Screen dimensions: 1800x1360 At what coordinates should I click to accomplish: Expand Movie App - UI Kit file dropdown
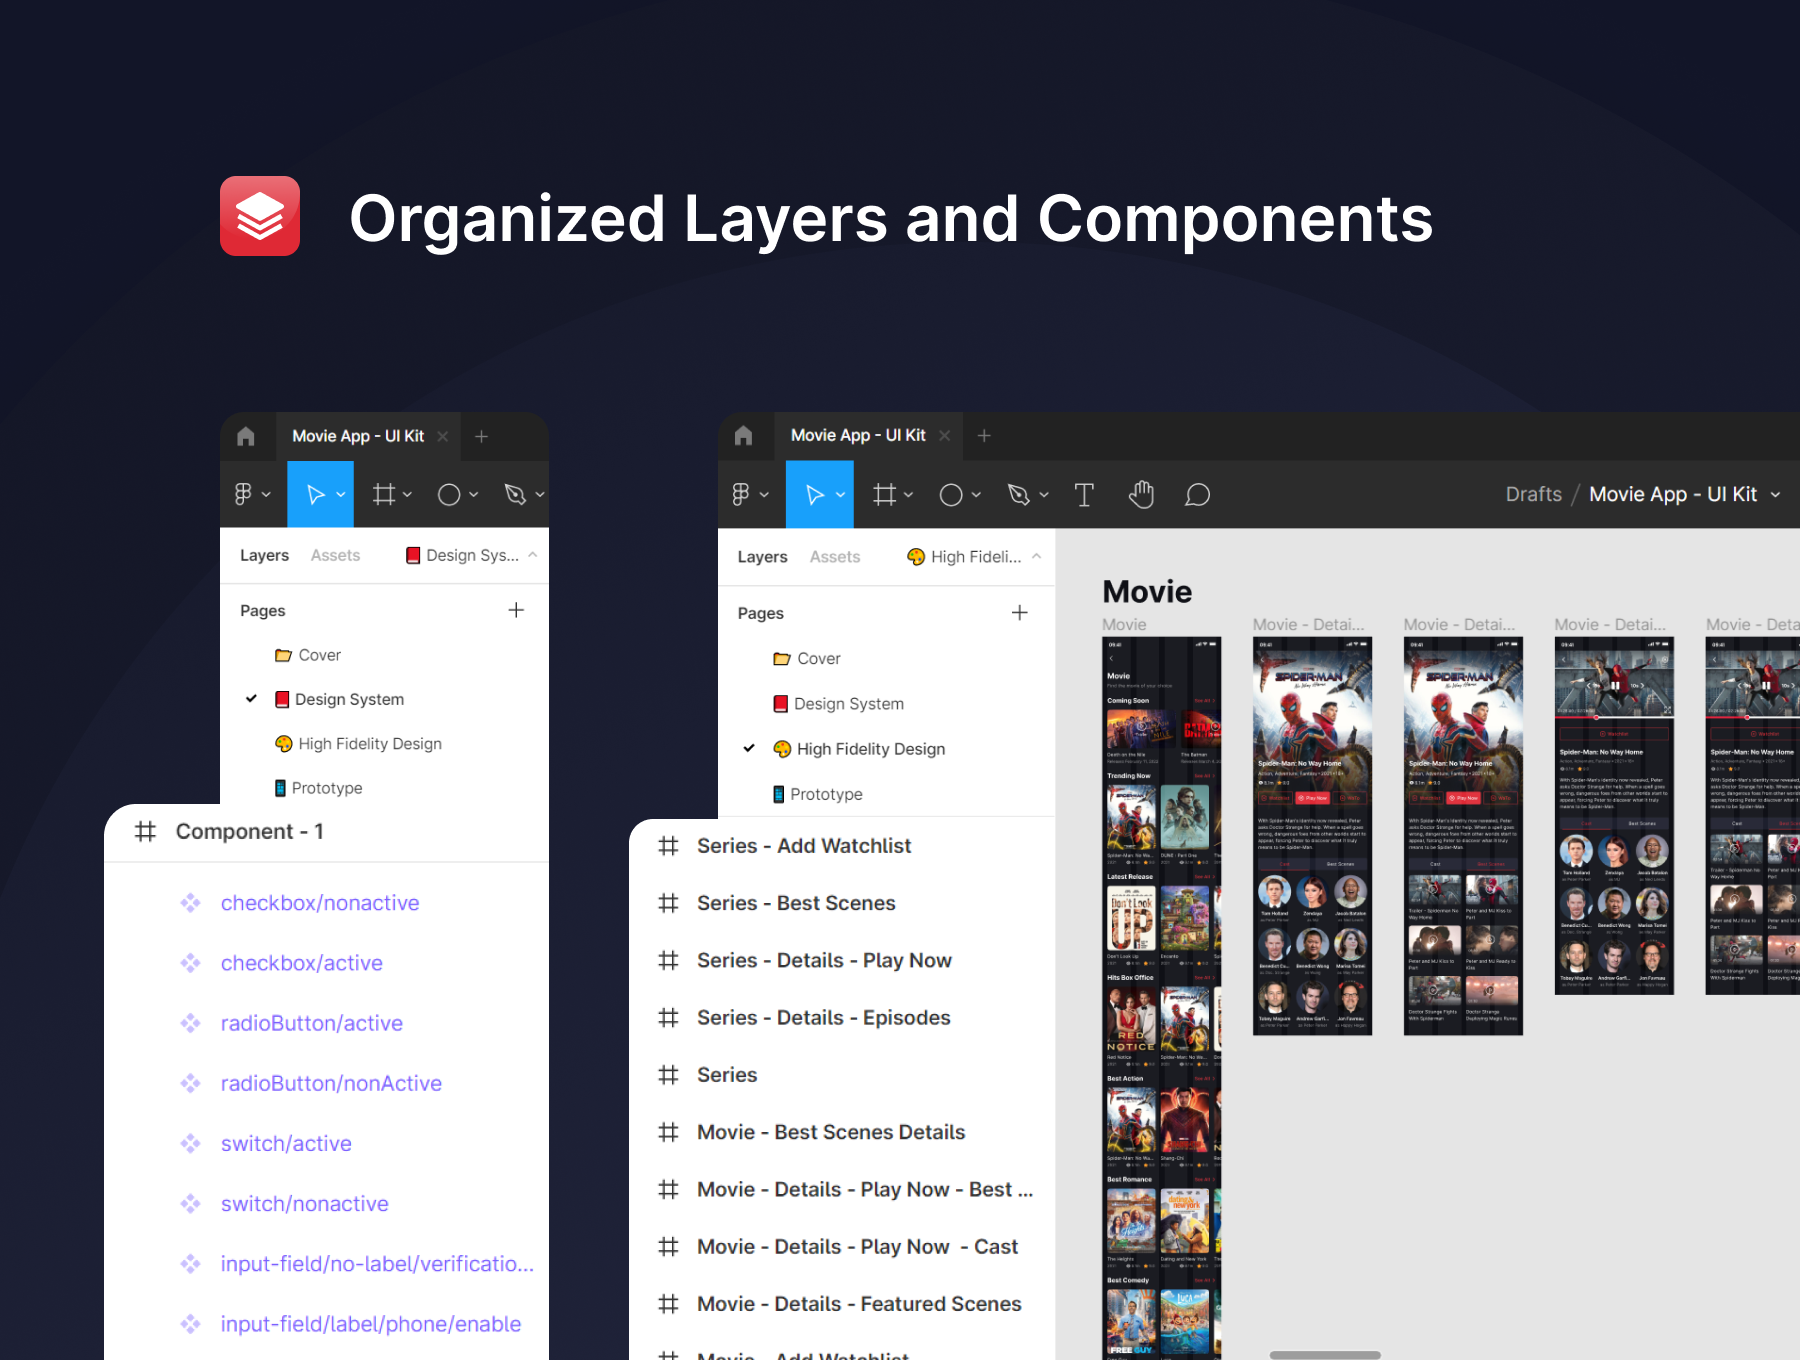1776,495
